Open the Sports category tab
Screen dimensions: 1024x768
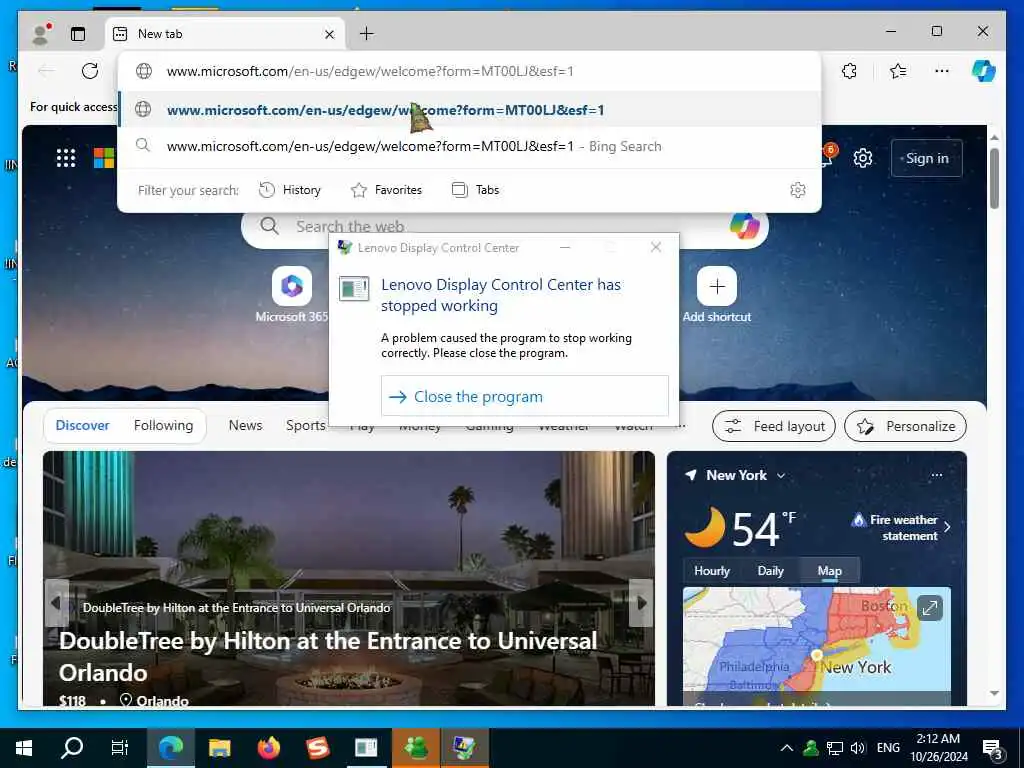(x=306, y=425)
